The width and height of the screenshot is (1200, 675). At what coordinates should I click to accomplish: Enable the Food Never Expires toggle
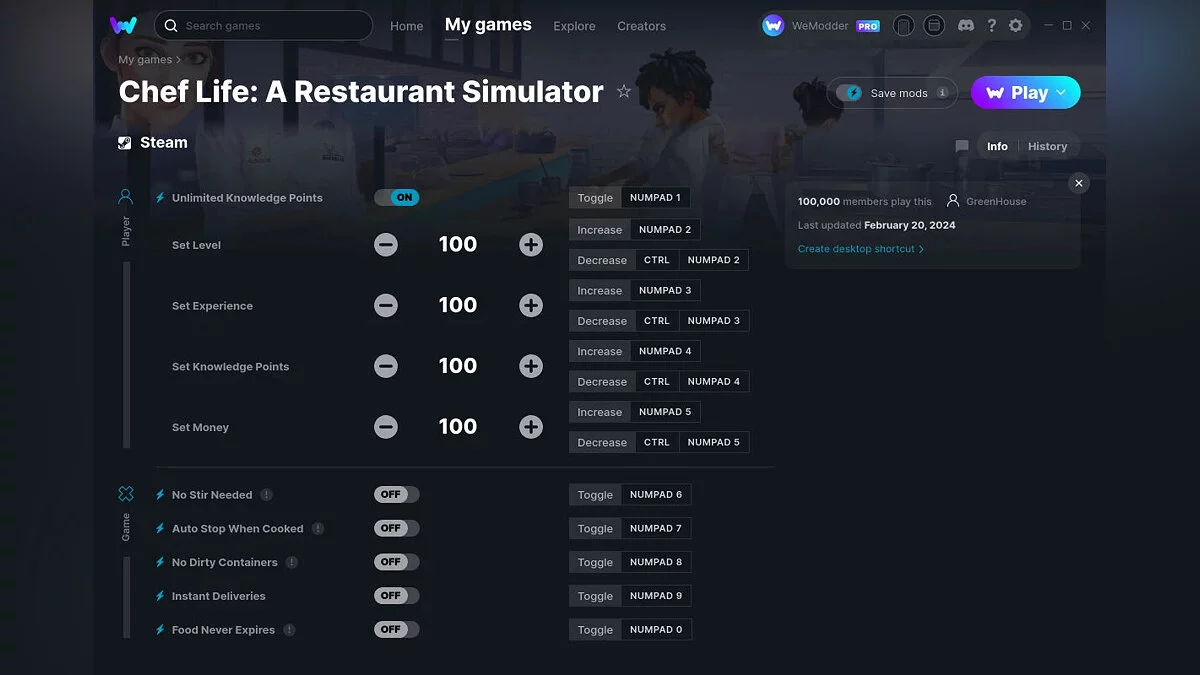tap(397, 629)
